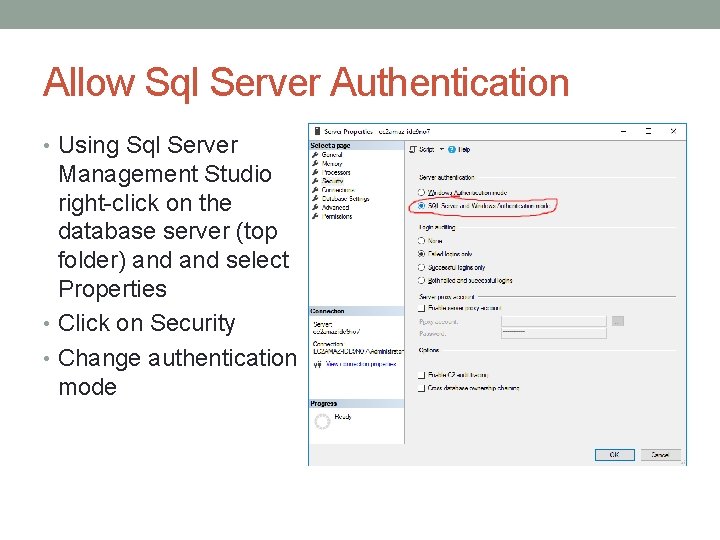This screenshot has height=540, width=720.
Task: Select the Security page
Action: coord(332,181)
